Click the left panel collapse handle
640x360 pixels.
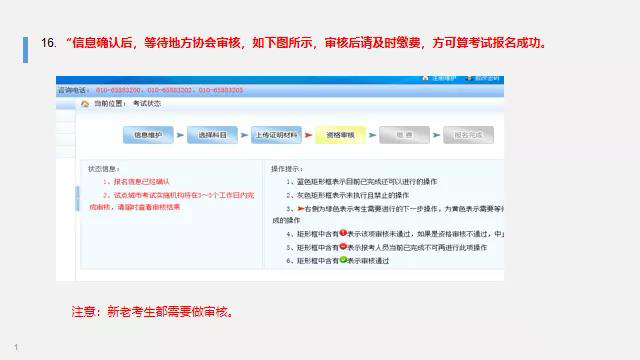pos(78,198)
